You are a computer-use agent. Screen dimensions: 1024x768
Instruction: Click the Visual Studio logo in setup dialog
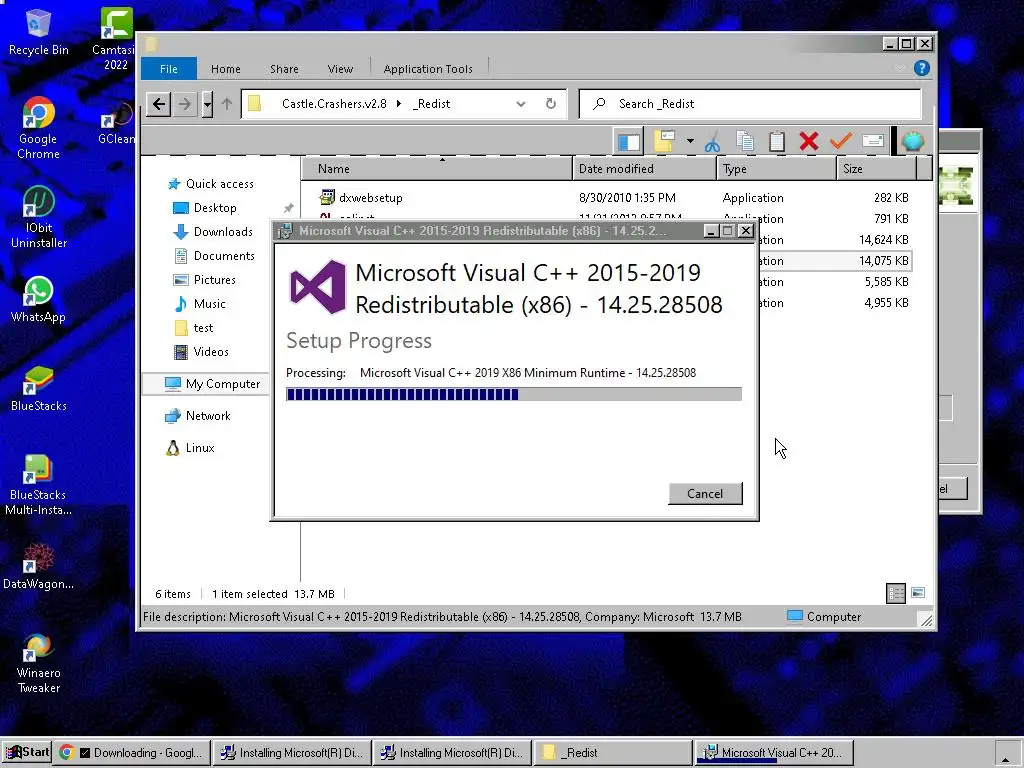point(317,287)
